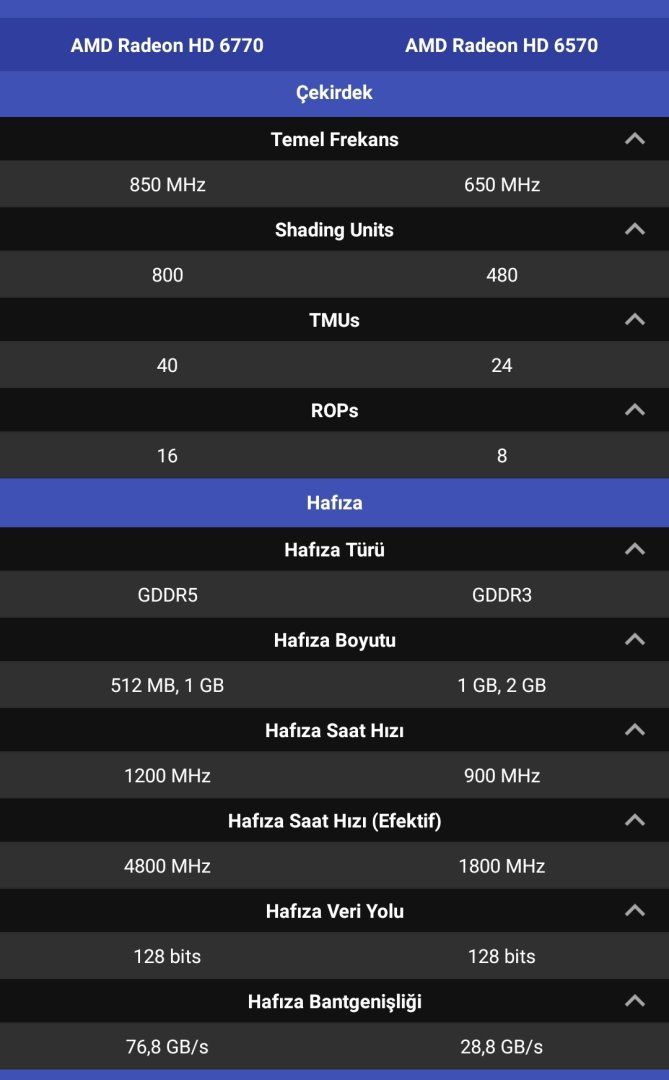Collapse the Temel Frekans row chevron
Image resolution: width=669 pixels, height=1080 pixels.
coord(634,139)
